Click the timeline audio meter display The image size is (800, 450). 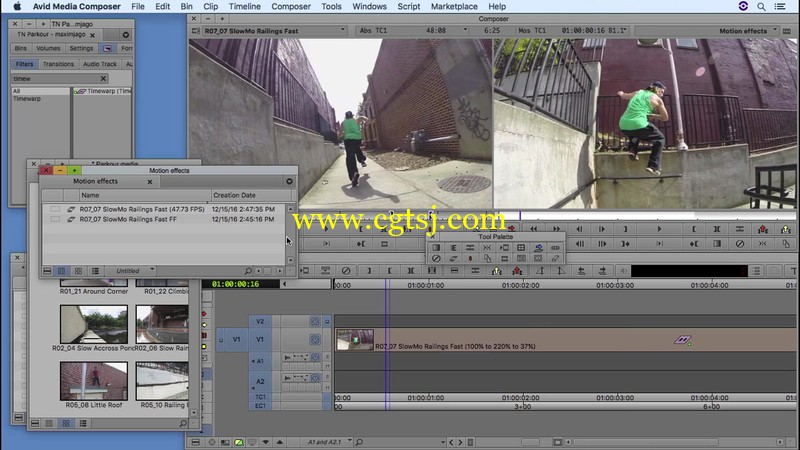click(689, 271)
